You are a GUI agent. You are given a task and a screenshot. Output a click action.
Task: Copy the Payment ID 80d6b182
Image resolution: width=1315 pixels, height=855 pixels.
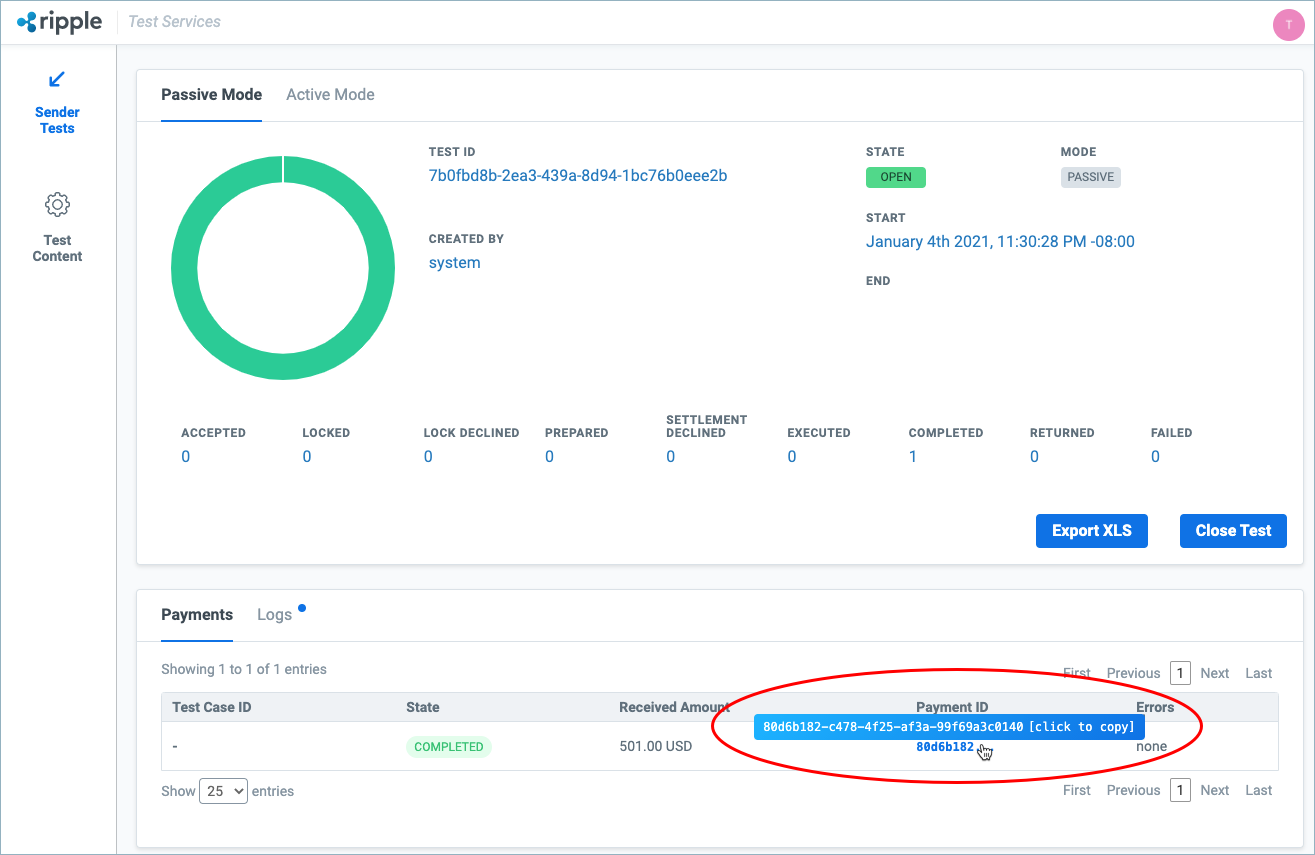pos(944,745)
